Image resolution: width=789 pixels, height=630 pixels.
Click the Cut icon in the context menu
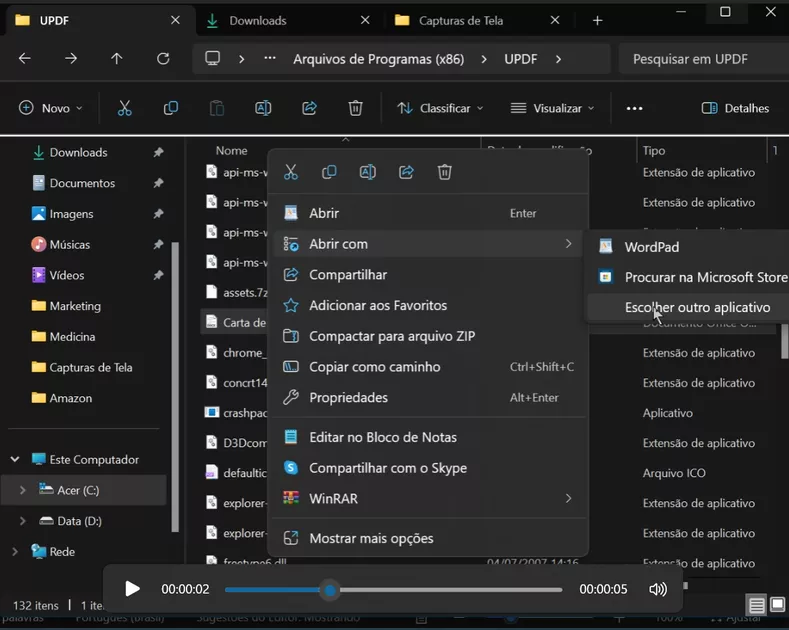(291, 172)
